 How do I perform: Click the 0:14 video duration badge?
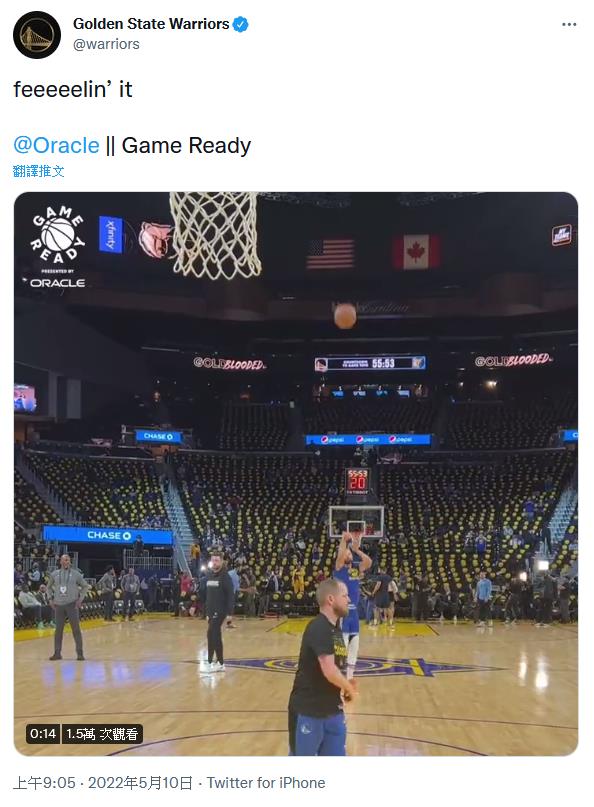[x=43, y=733]
